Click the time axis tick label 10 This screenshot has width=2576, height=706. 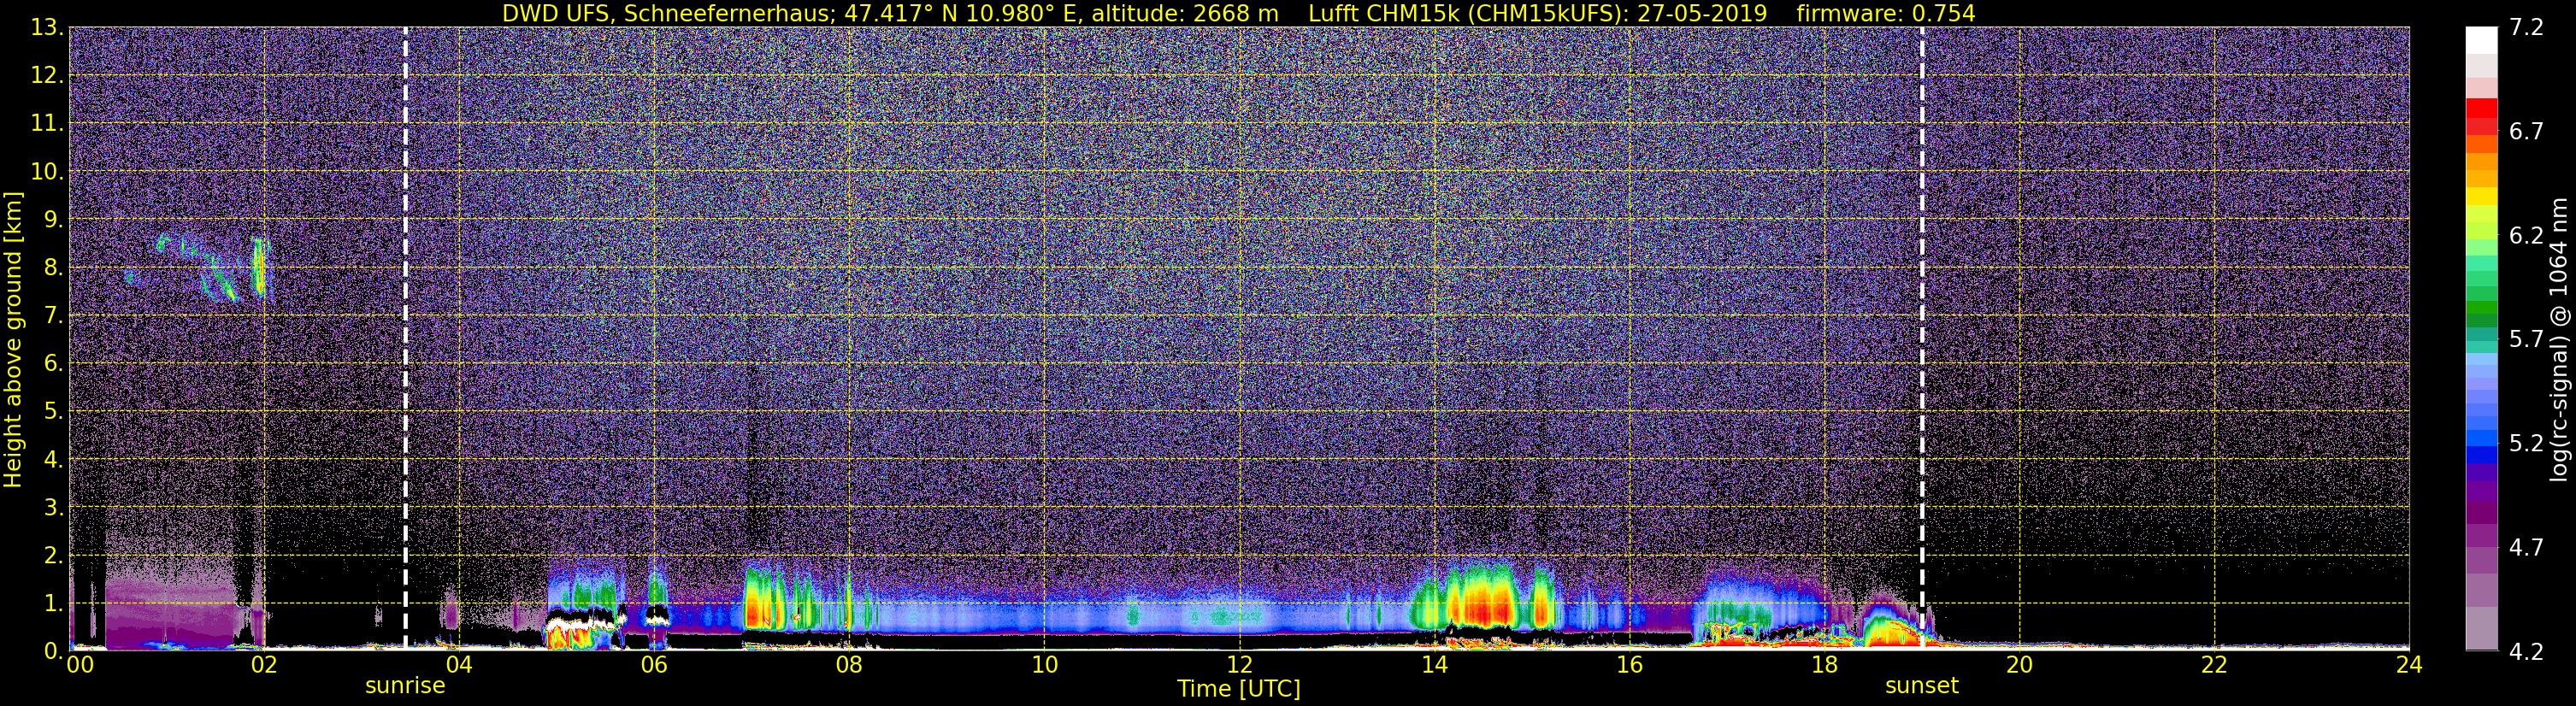click(x=1044, y=666)
